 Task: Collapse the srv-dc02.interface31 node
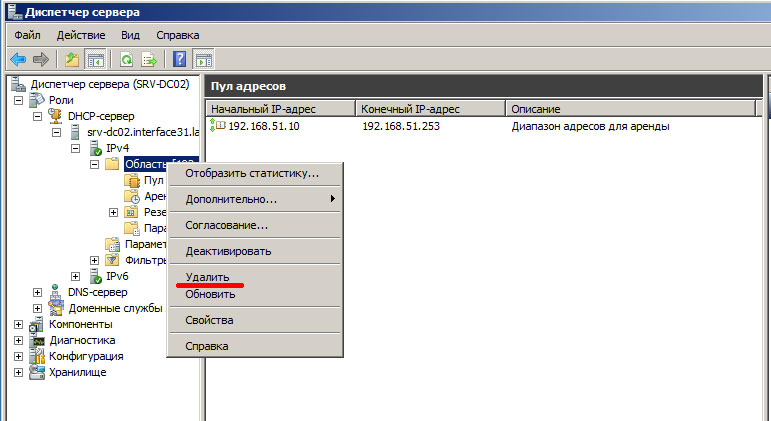click(x=57, y=132)
